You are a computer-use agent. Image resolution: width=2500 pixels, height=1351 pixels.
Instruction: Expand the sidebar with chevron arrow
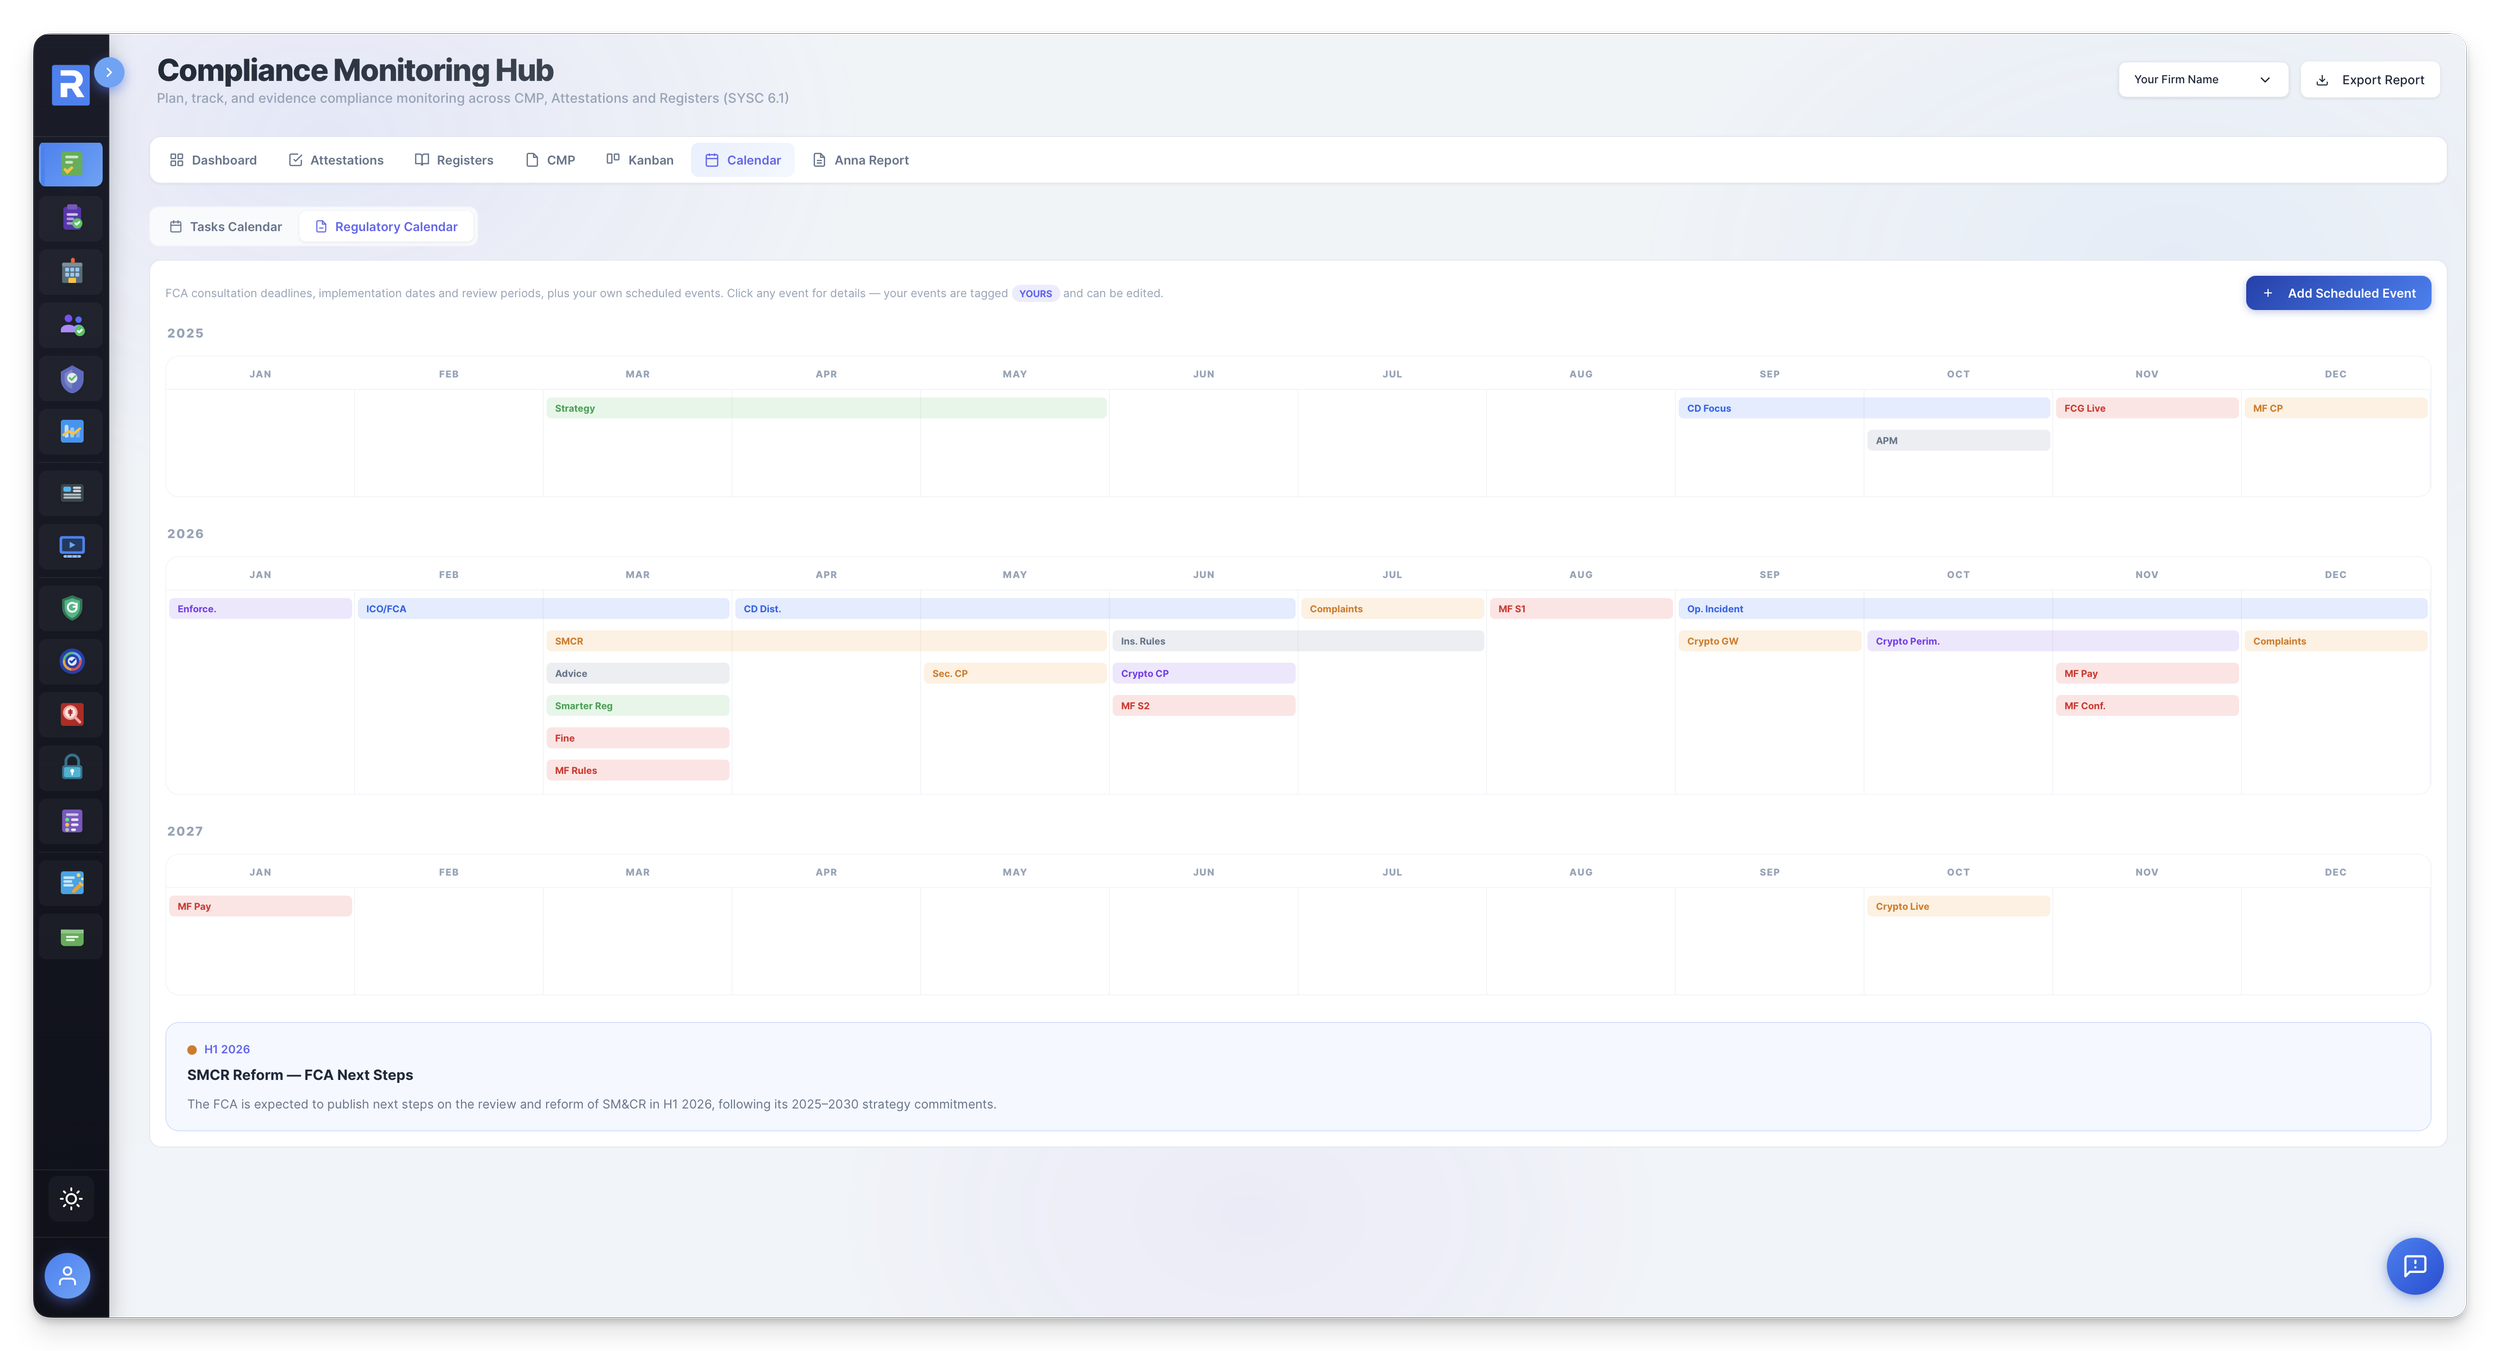point(109,72)
